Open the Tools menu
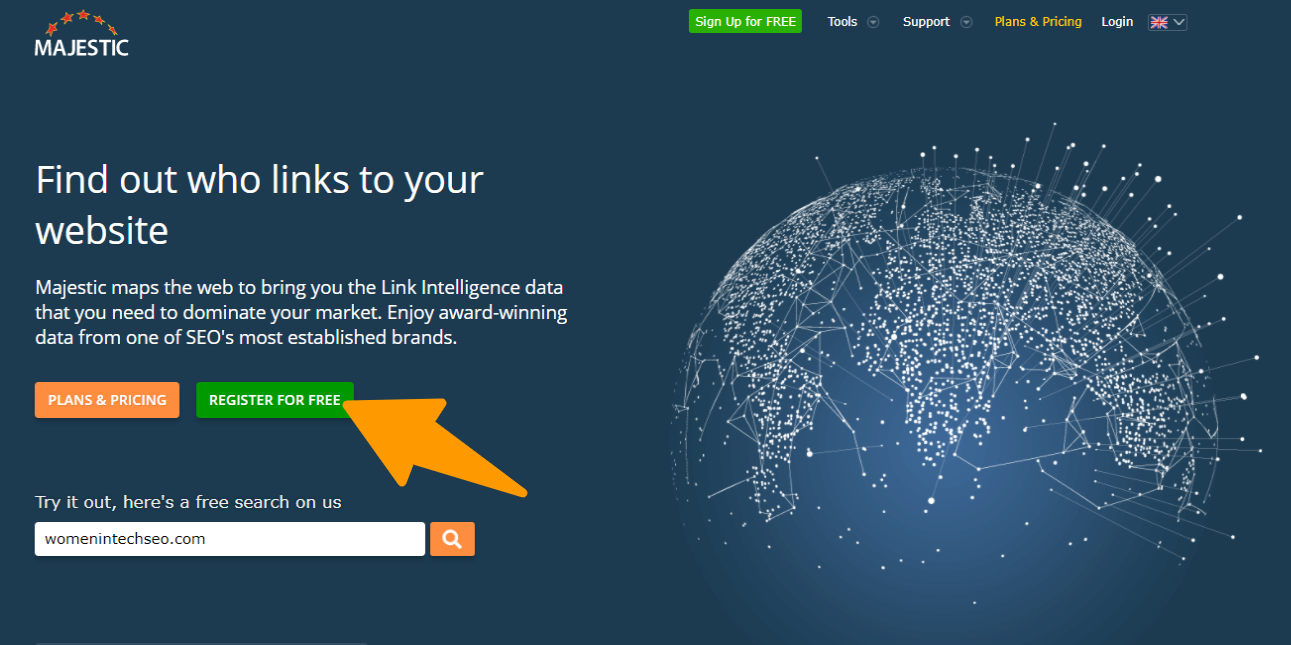 (x=843, y=21)
